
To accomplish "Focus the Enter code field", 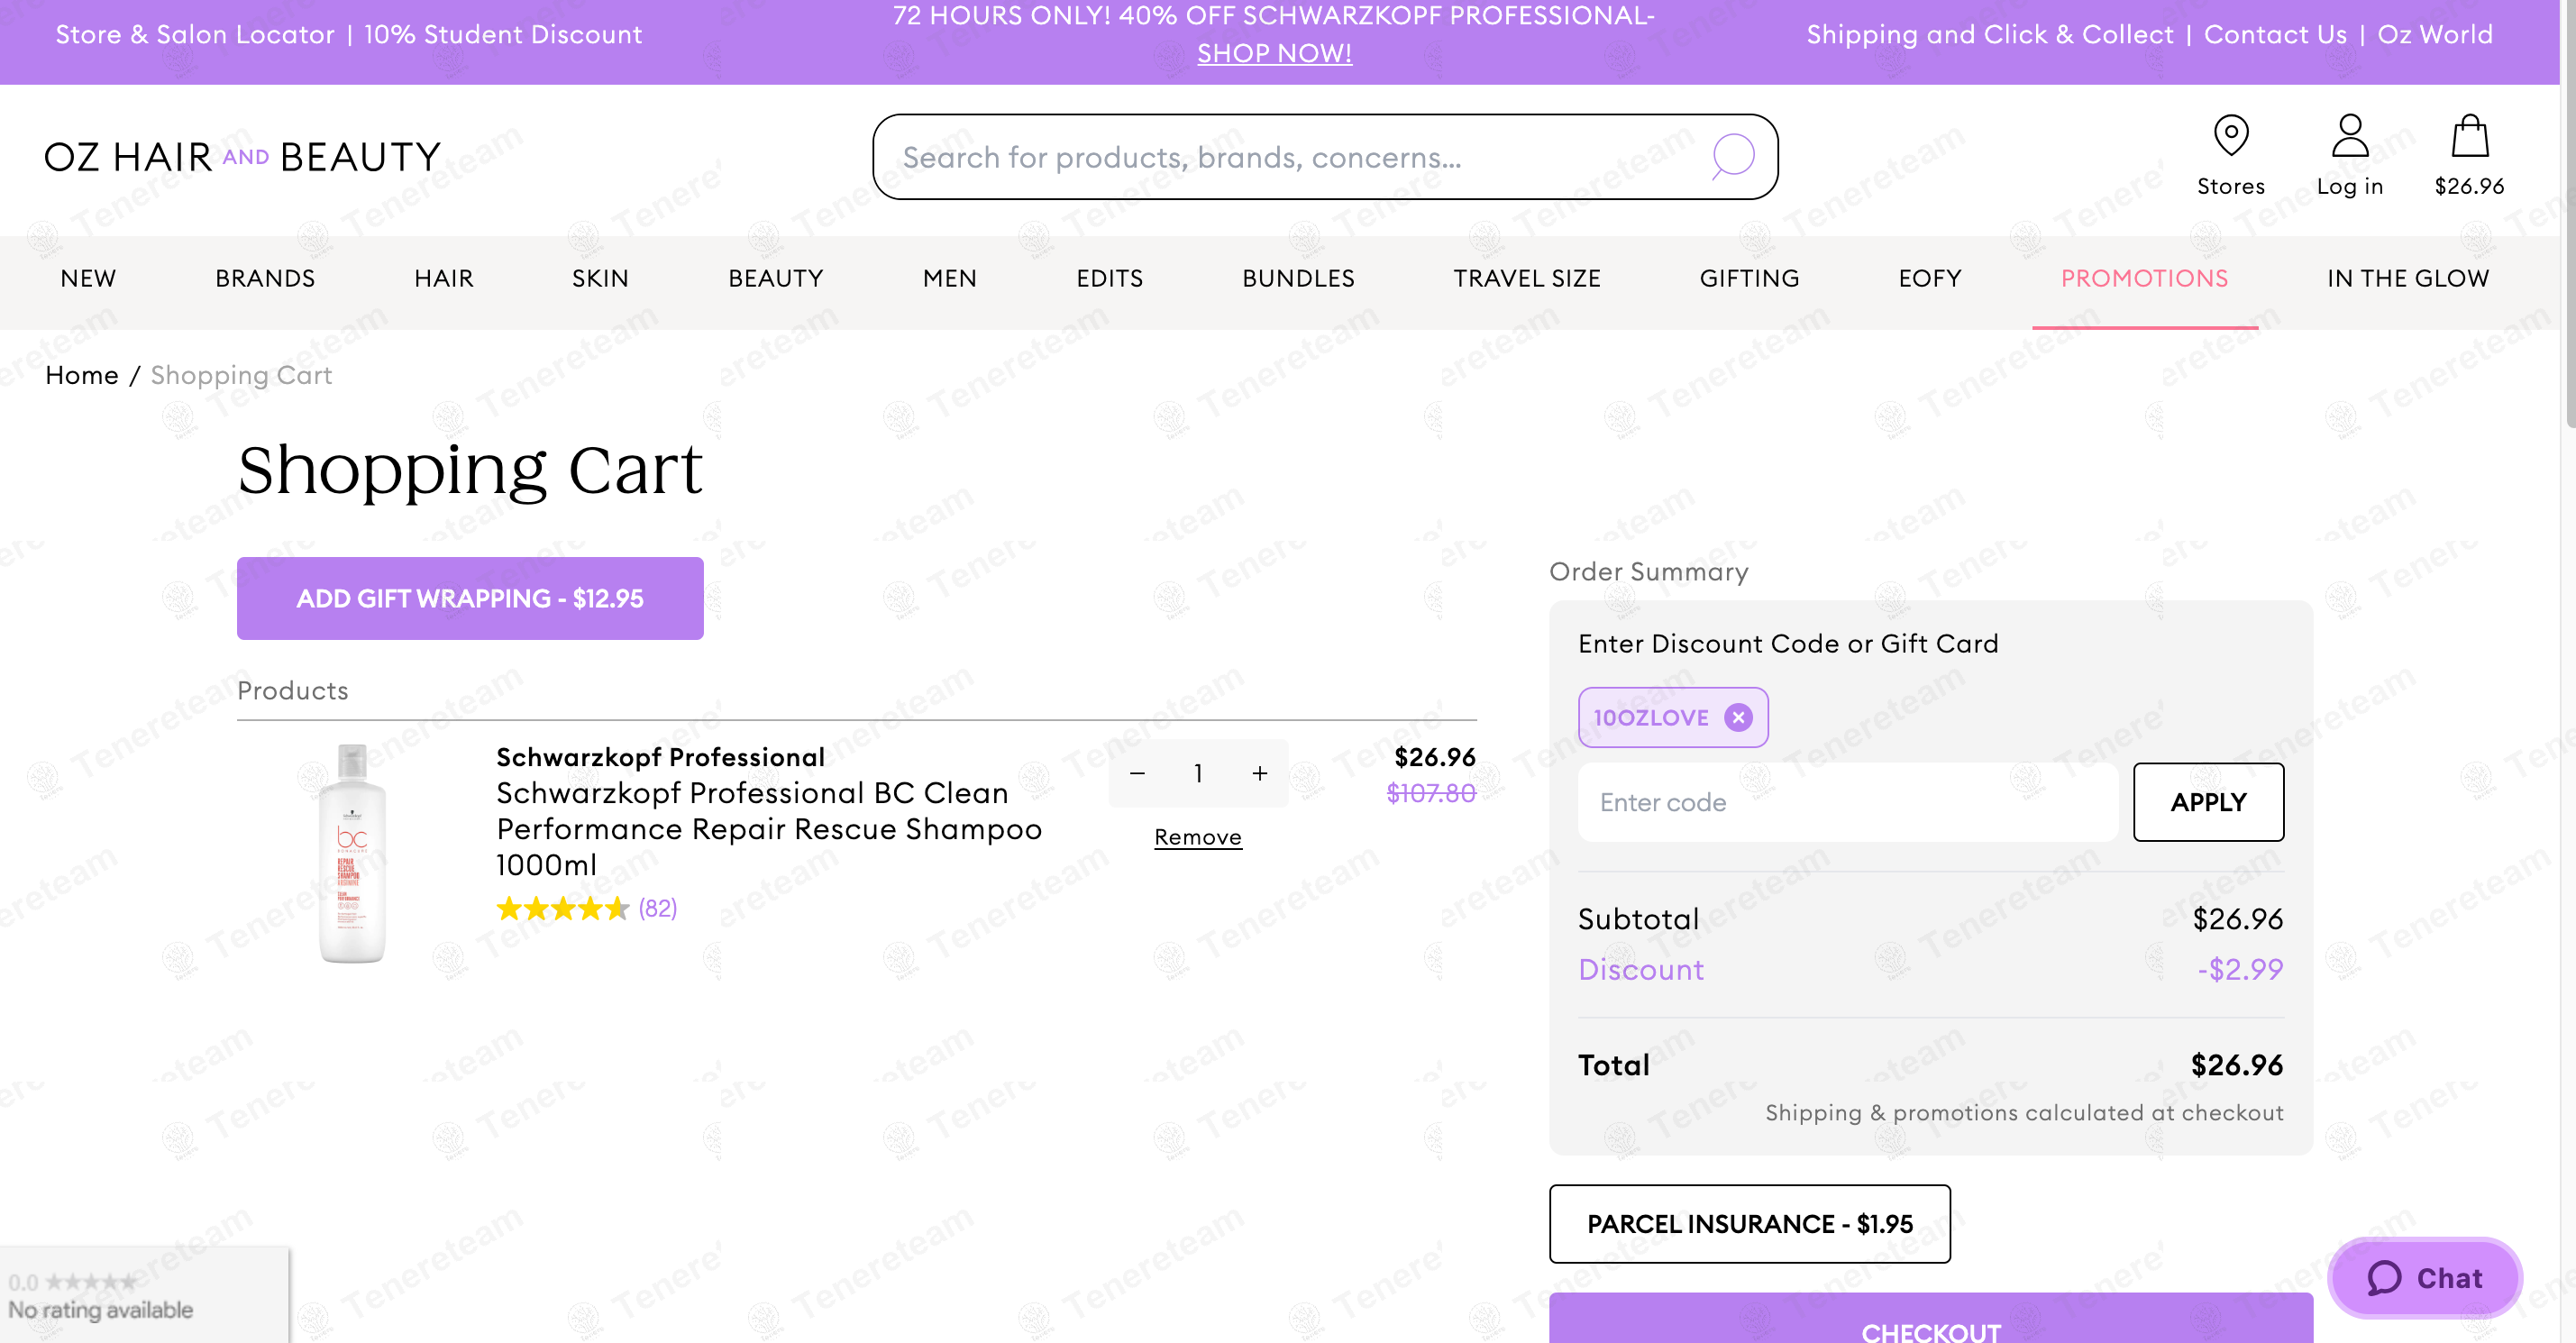I will pos(1847,802).
